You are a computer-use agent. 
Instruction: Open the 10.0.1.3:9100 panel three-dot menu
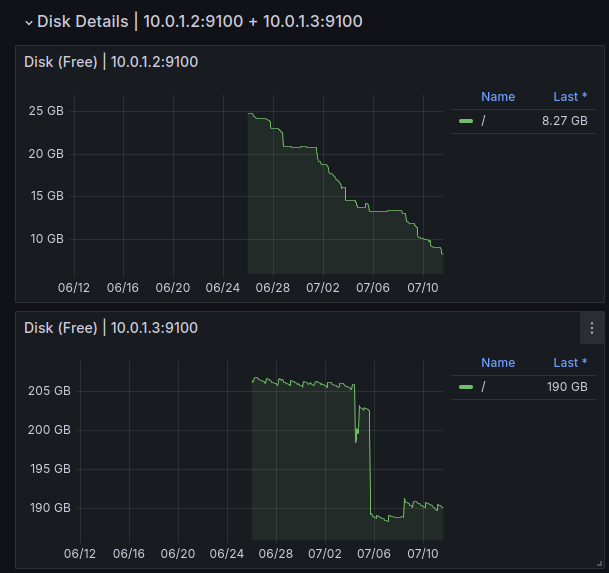click(592, 328)
